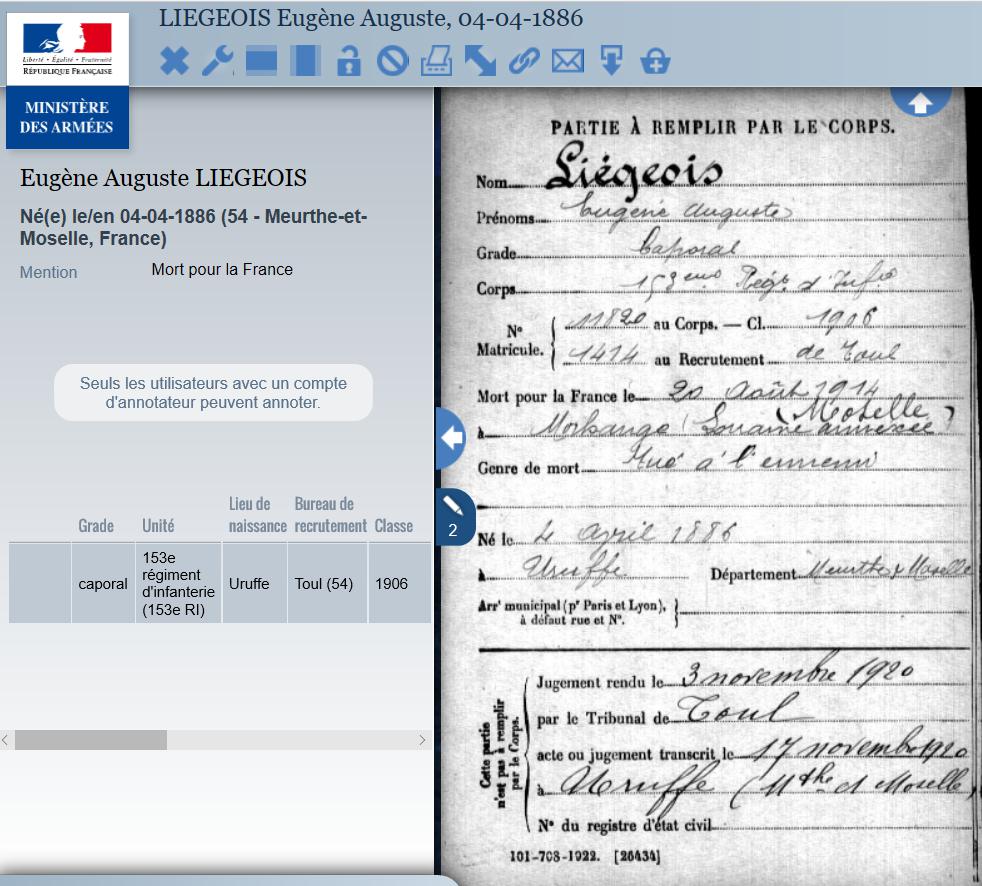Select the vertical layout rectangle icon
This screenshot has width=982, height=886.
[x=305, y=61]
